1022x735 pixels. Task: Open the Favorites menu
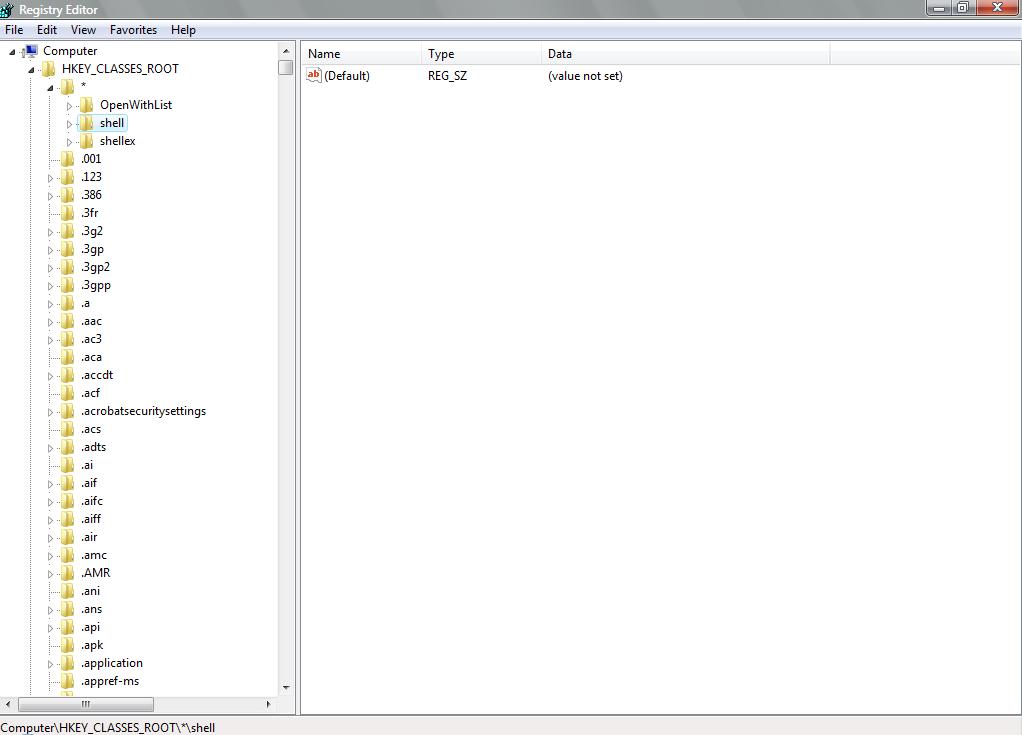[x=133, y=30]
